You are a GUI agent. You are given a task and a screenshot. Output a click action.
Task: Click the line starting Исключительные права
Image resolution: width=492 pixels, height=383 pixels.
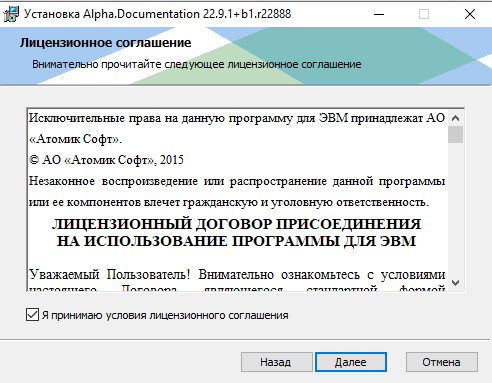(x=237, y=118)
